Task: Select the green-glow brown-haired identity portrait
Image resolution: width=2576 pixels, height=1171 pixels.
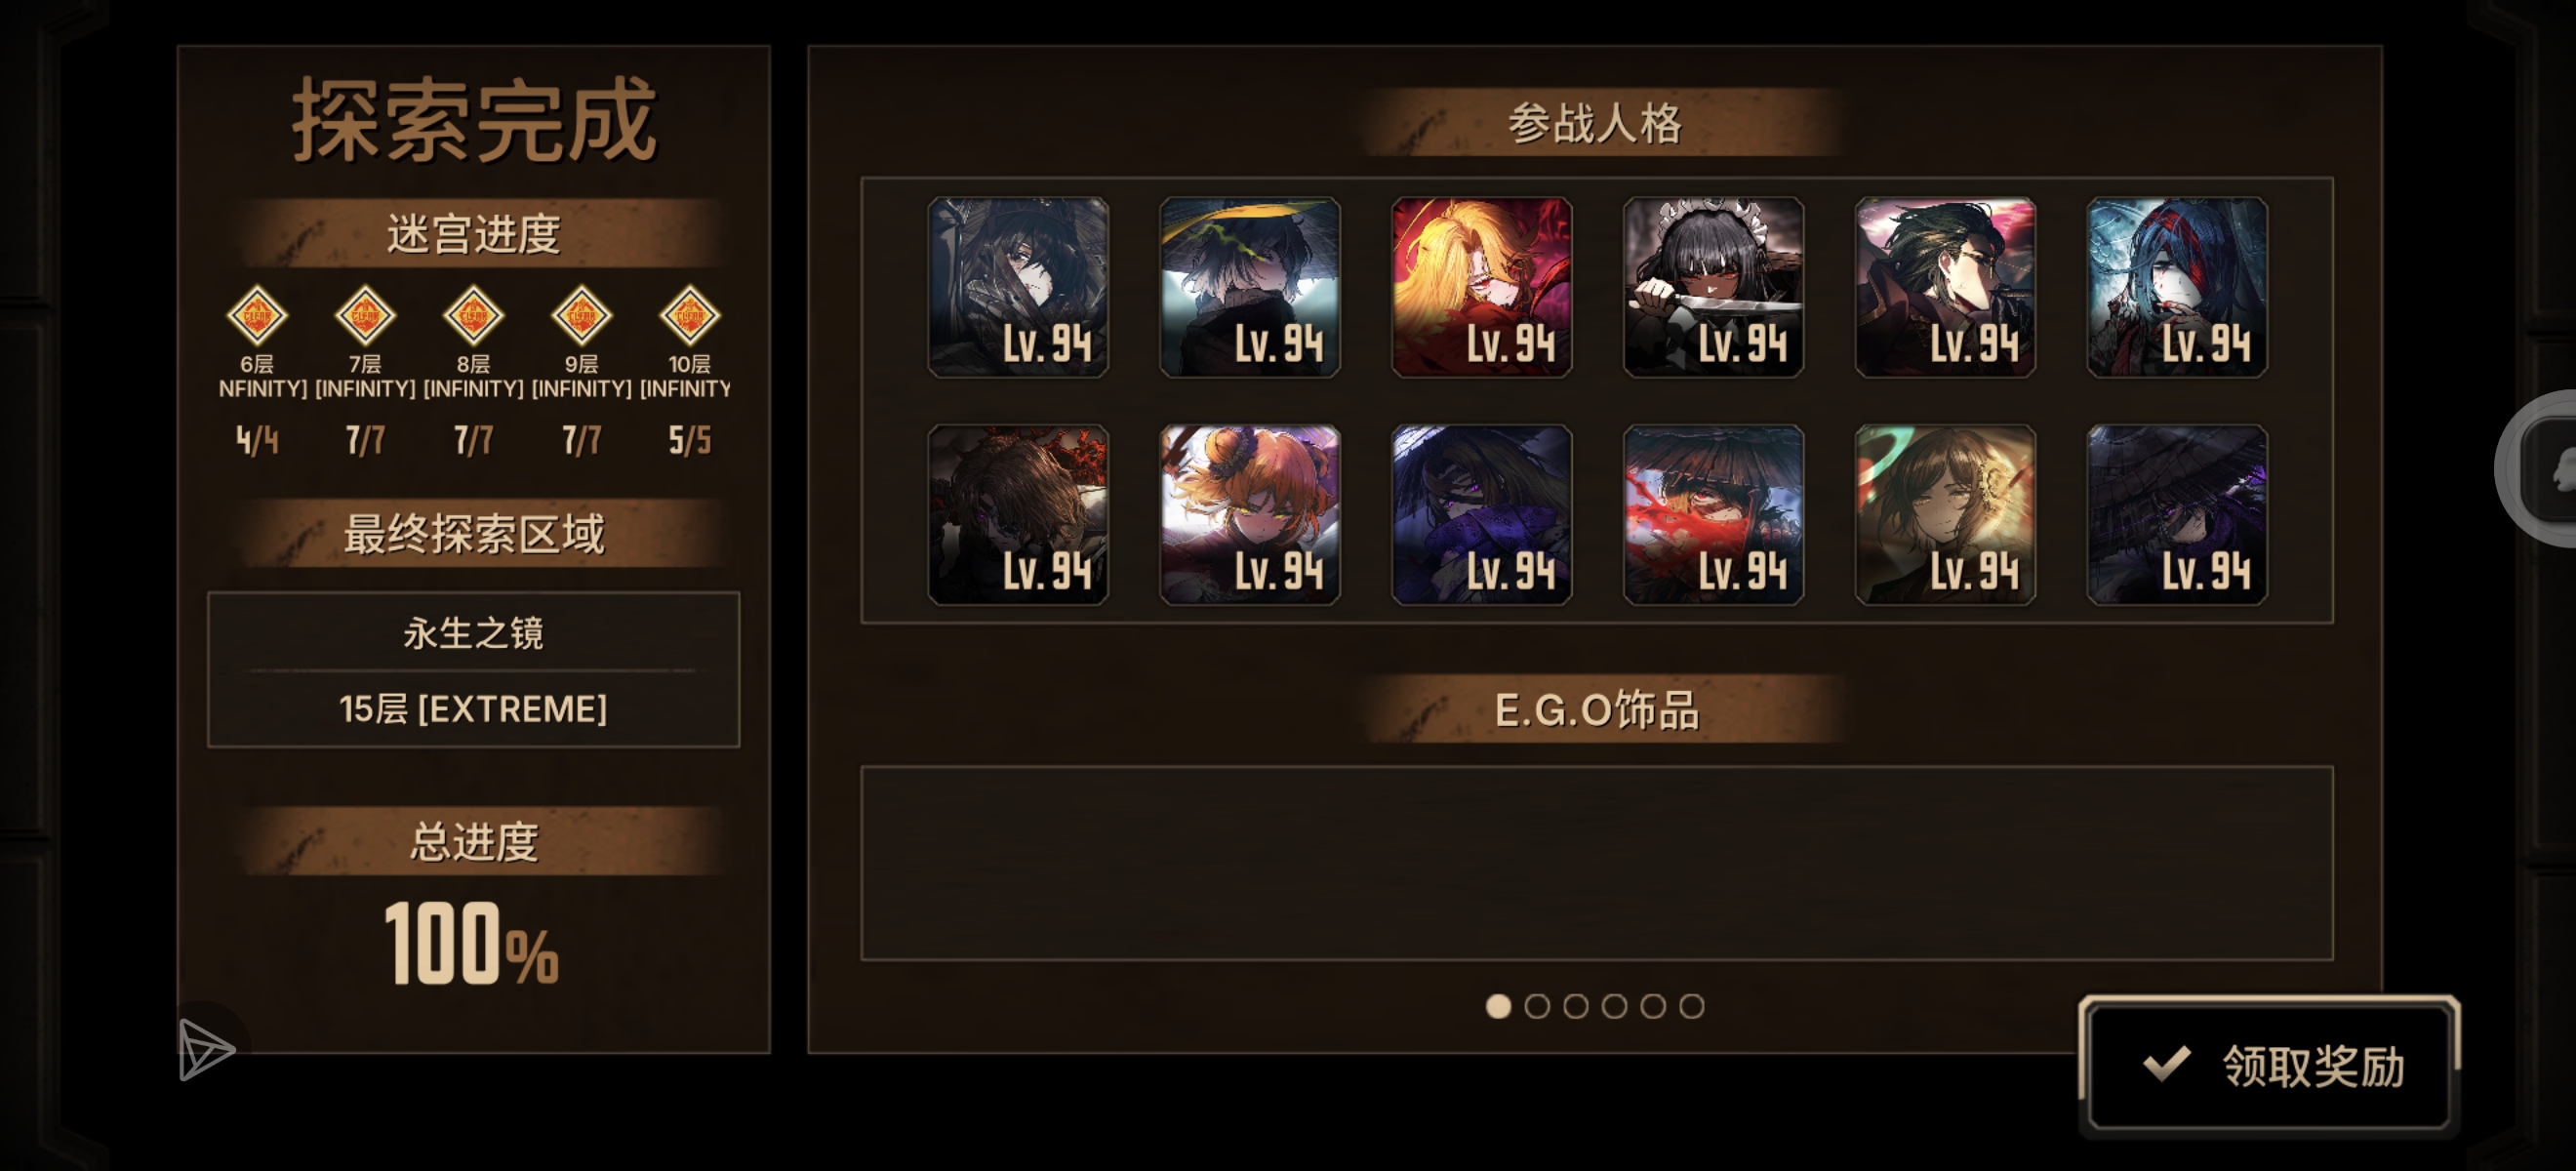Action: (1945, 515)
